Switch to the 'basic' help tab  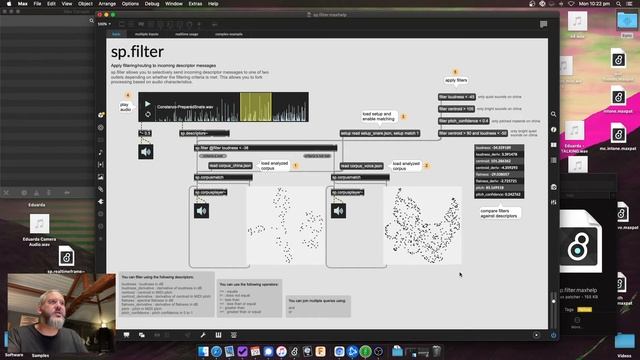(x=116, y=34)
